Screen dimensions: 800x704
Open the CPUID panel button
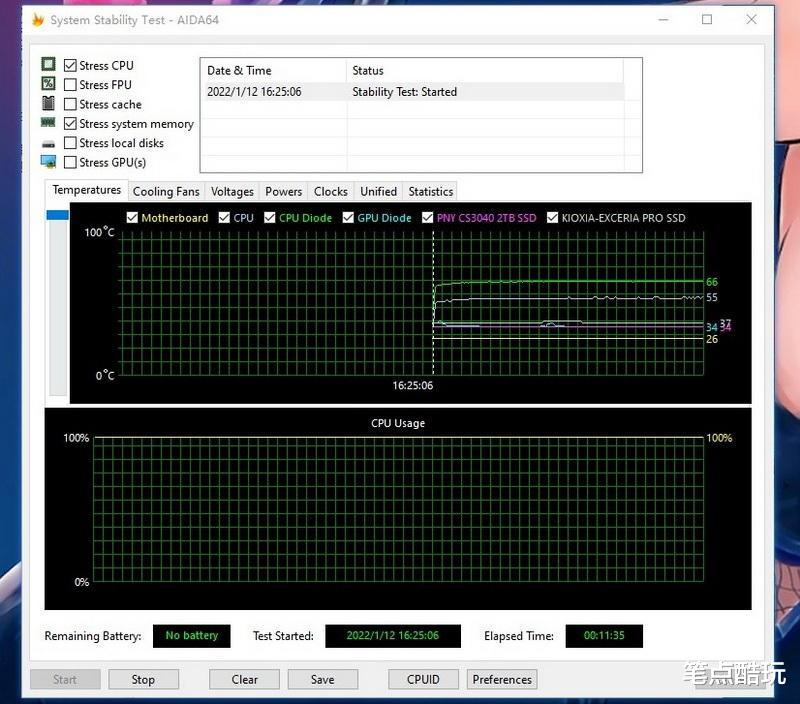[423, 679]
